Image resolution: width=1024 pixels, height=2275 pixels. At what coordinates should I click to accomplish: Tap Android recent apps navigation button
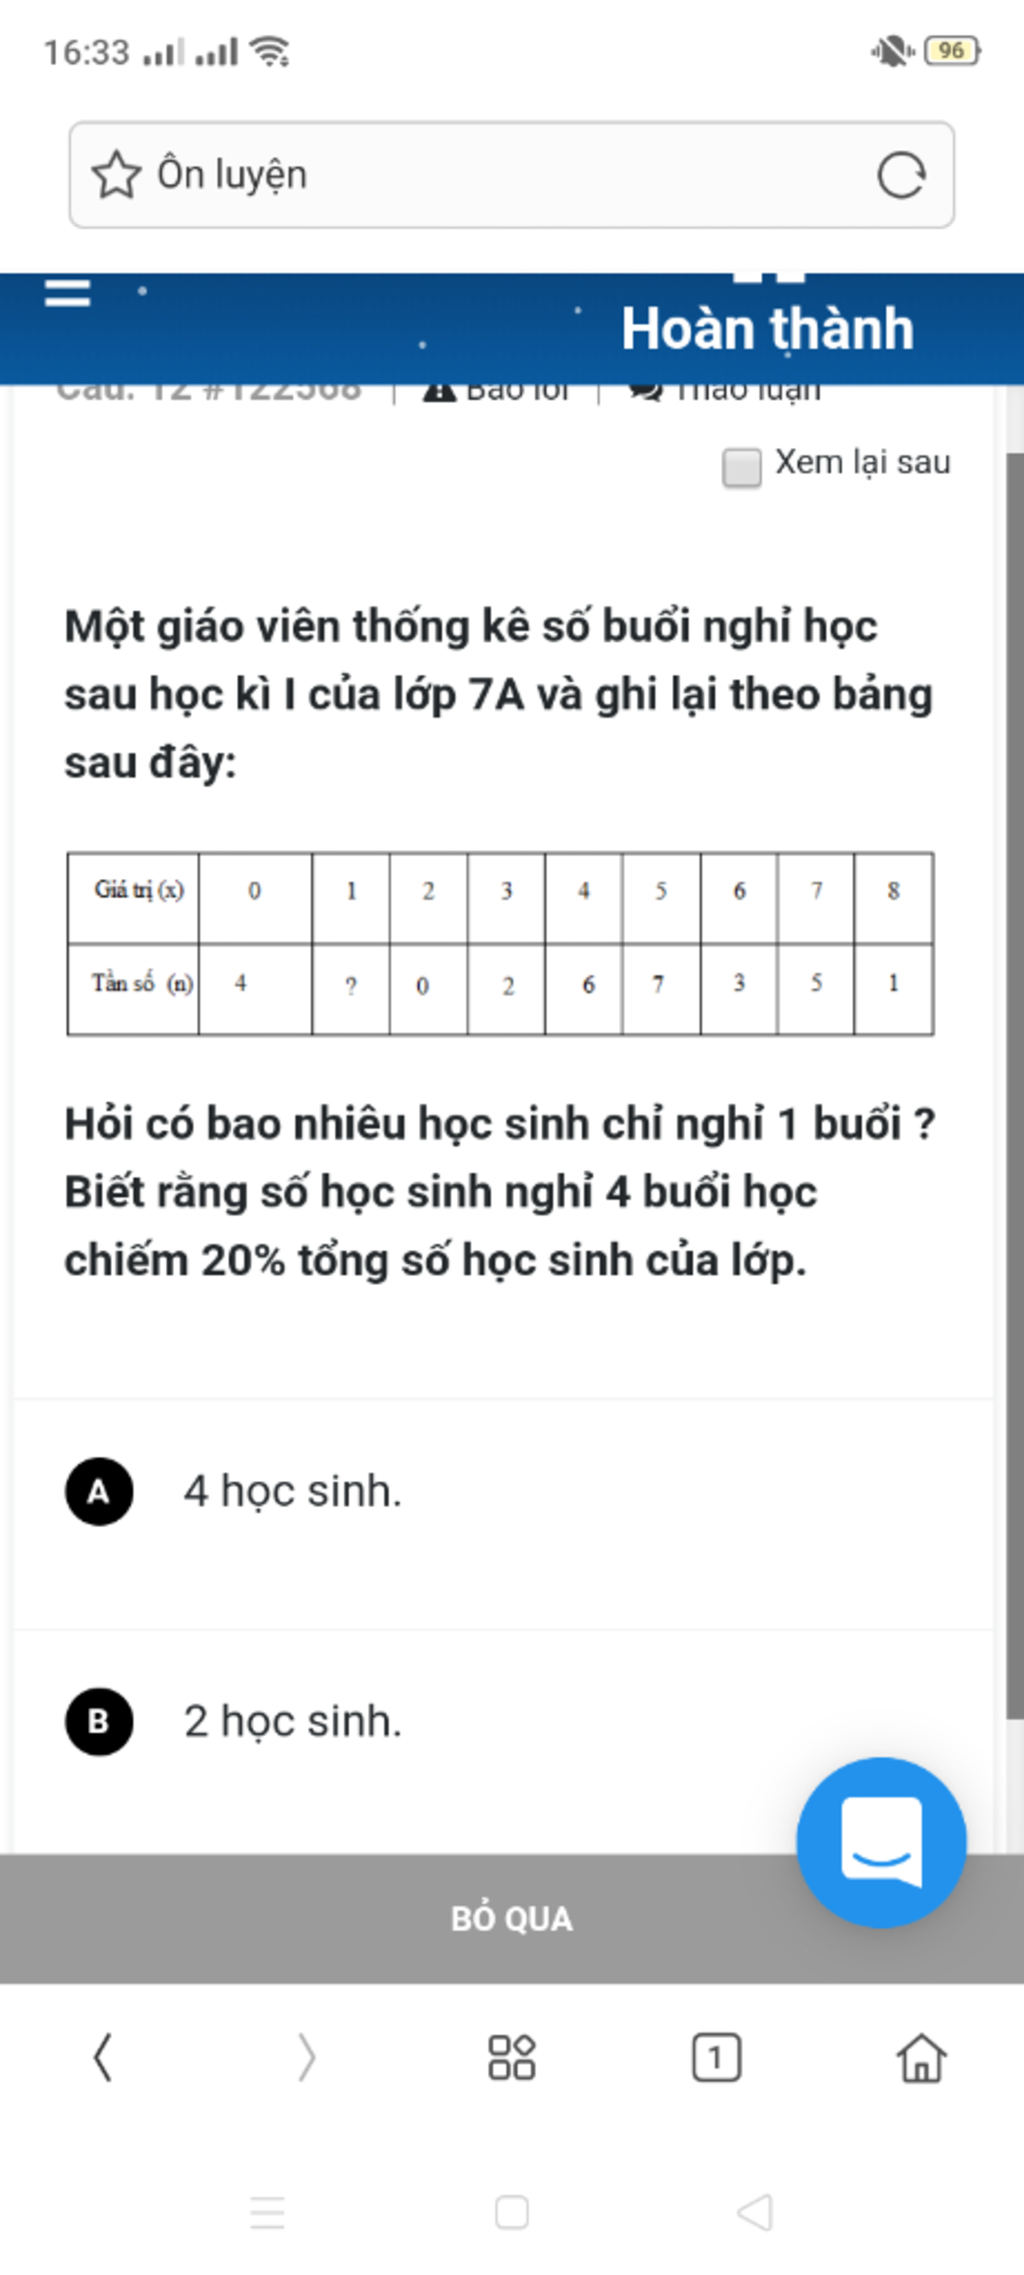(x=267, y=2212)
